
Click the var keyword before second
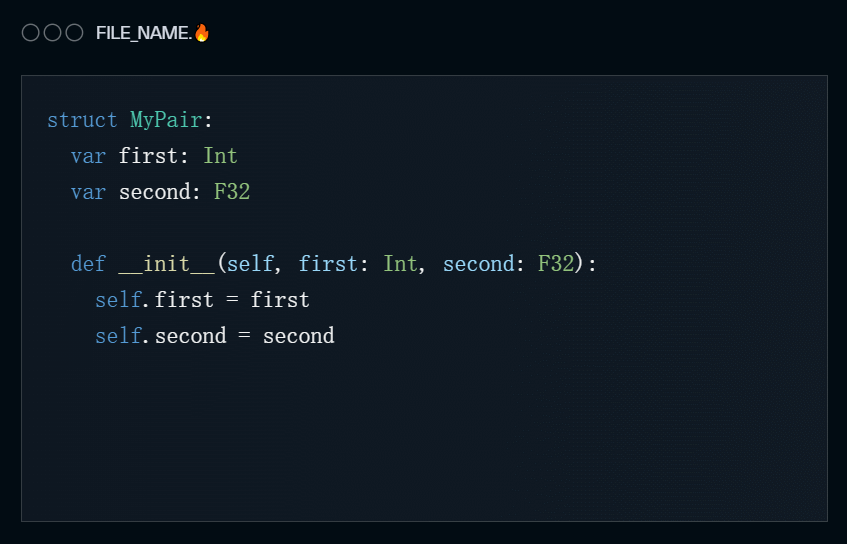tap(88, 192)
